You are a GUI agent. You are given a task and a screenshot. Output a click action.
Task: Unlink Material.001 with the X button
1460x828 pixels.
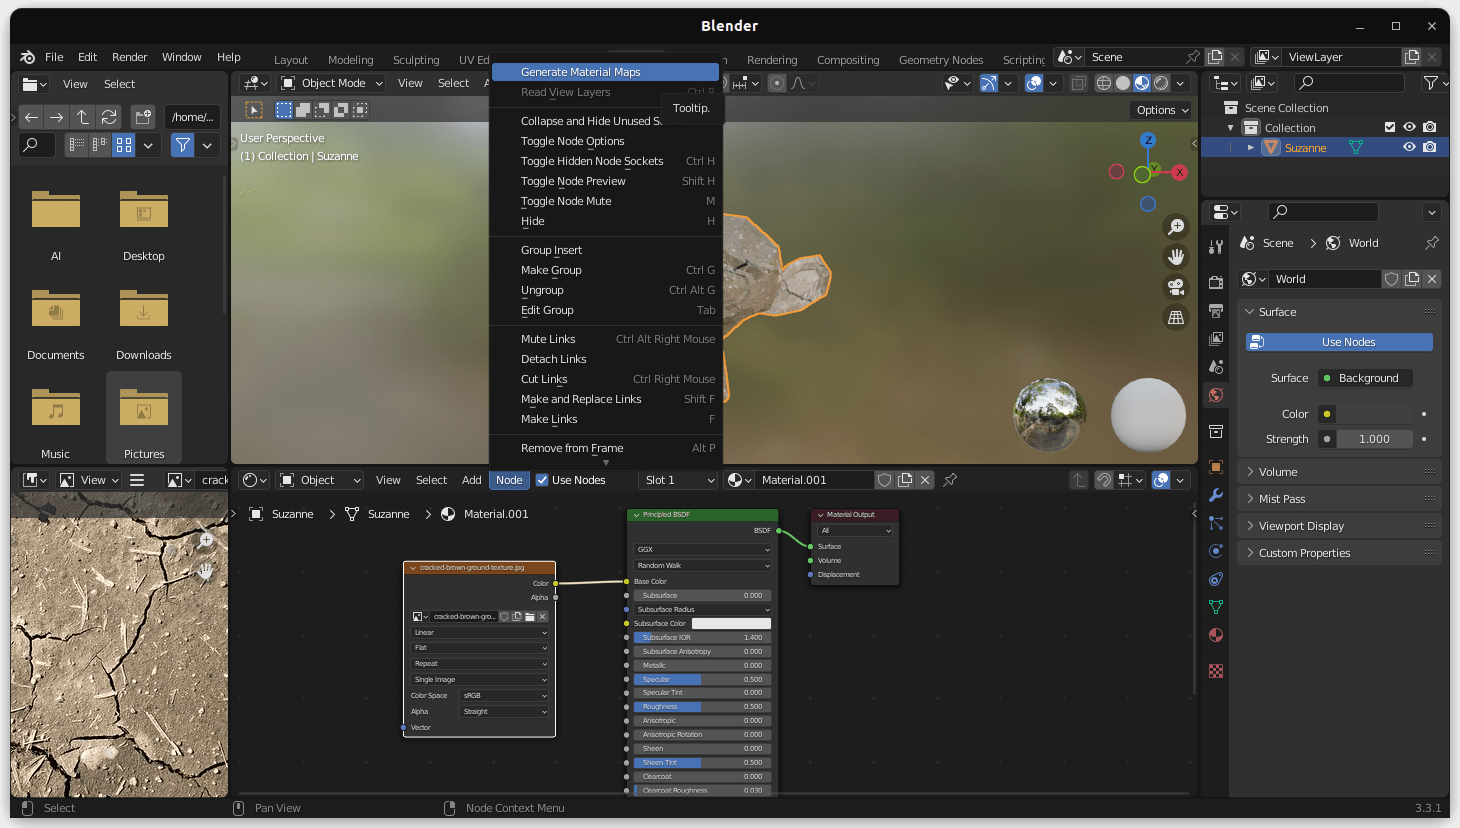(925, 480)
